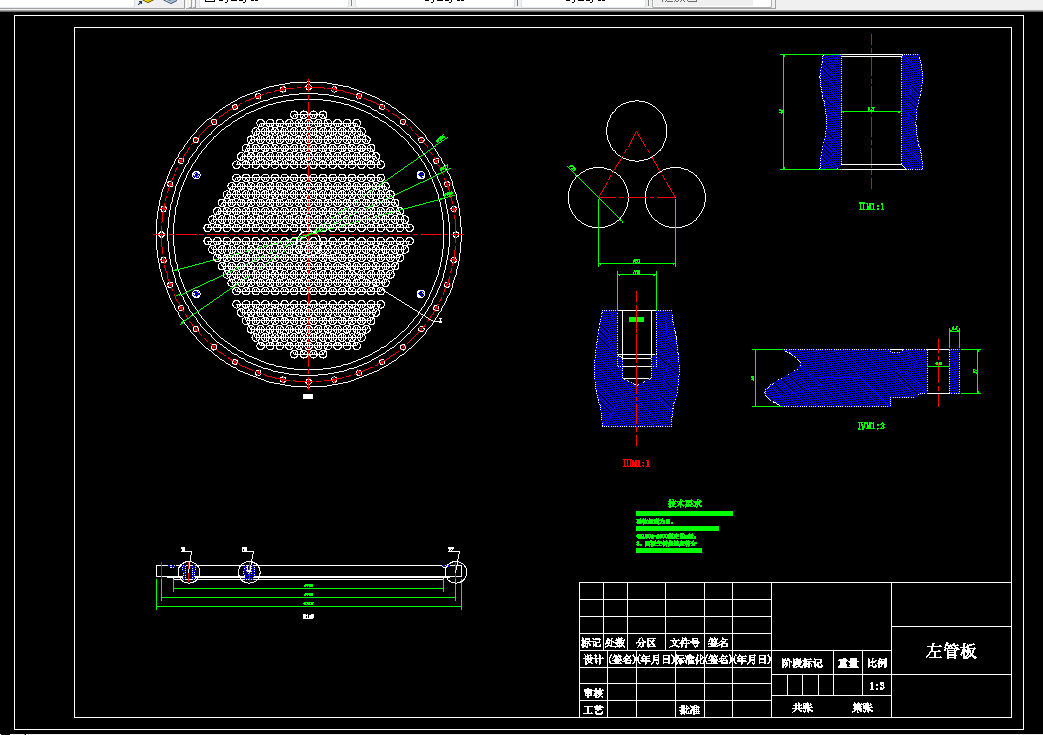Select the blue hatched flange edge section
The height and width of the screenshot is (735, 1043).
coord(861,377)
